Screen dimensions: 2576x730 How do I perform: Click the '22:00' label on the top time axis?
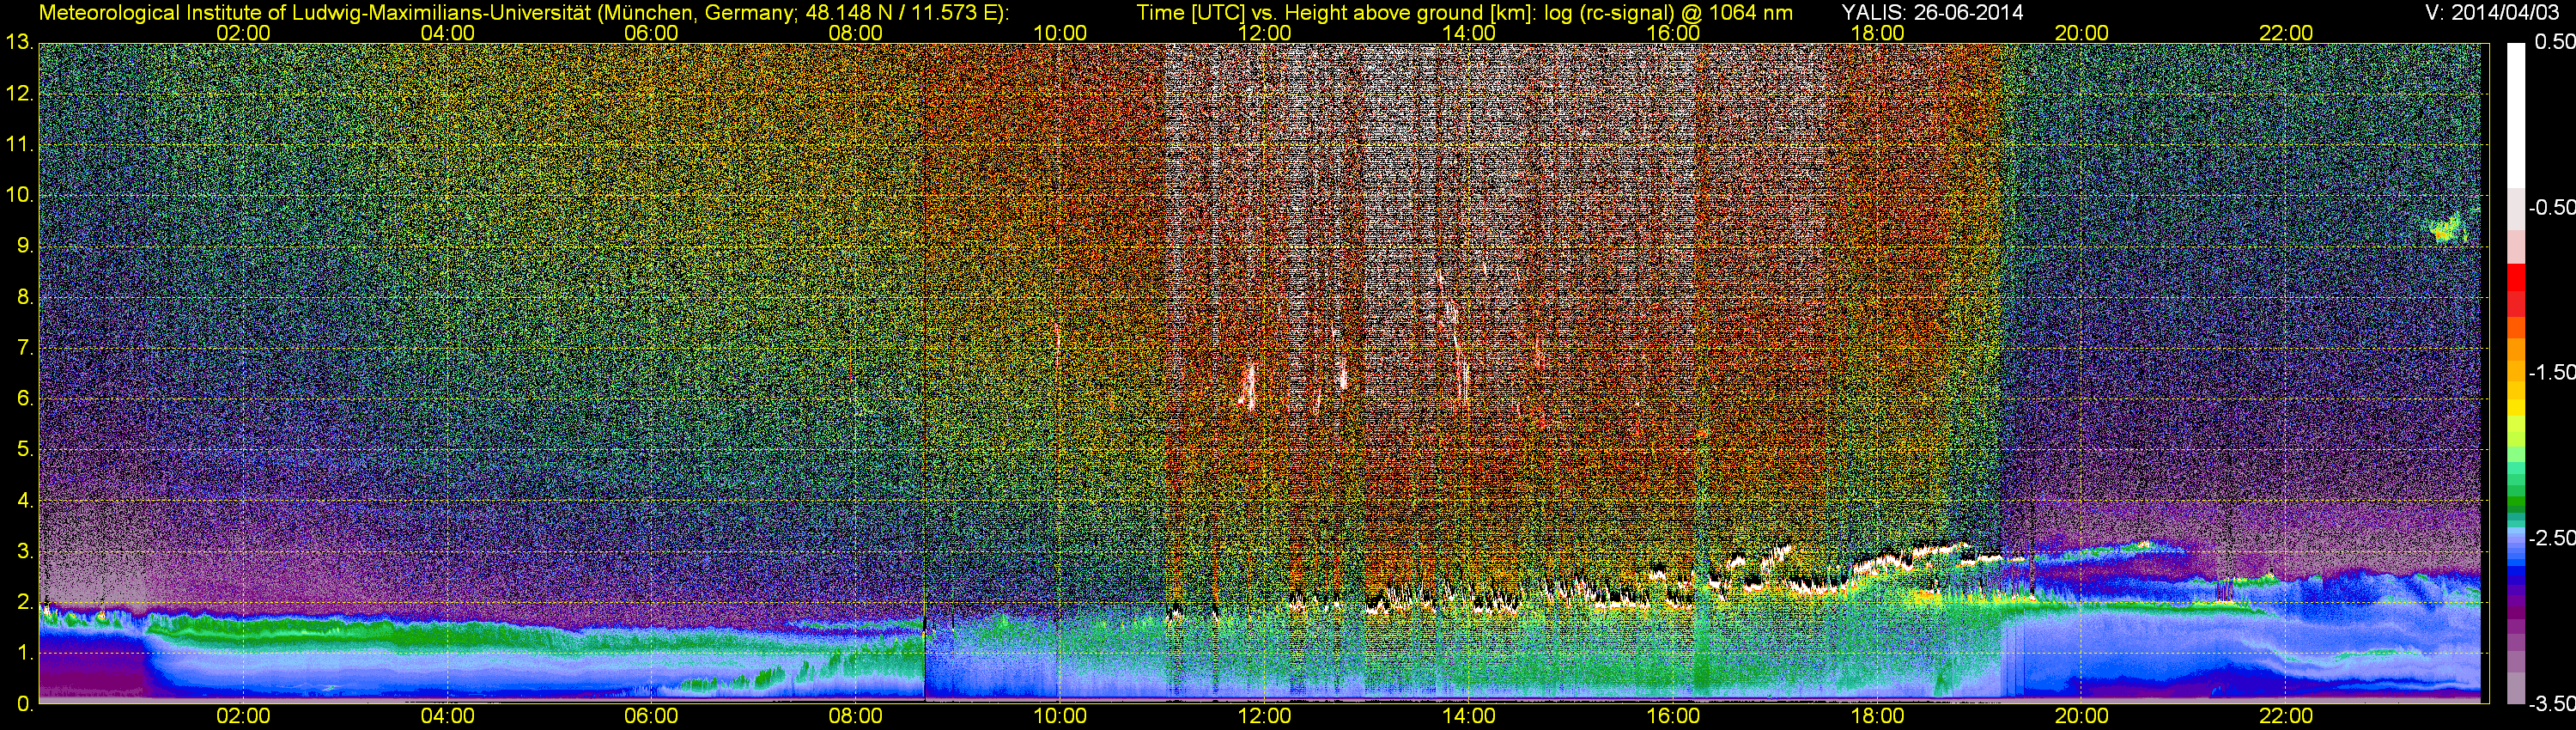point(2286,33)
